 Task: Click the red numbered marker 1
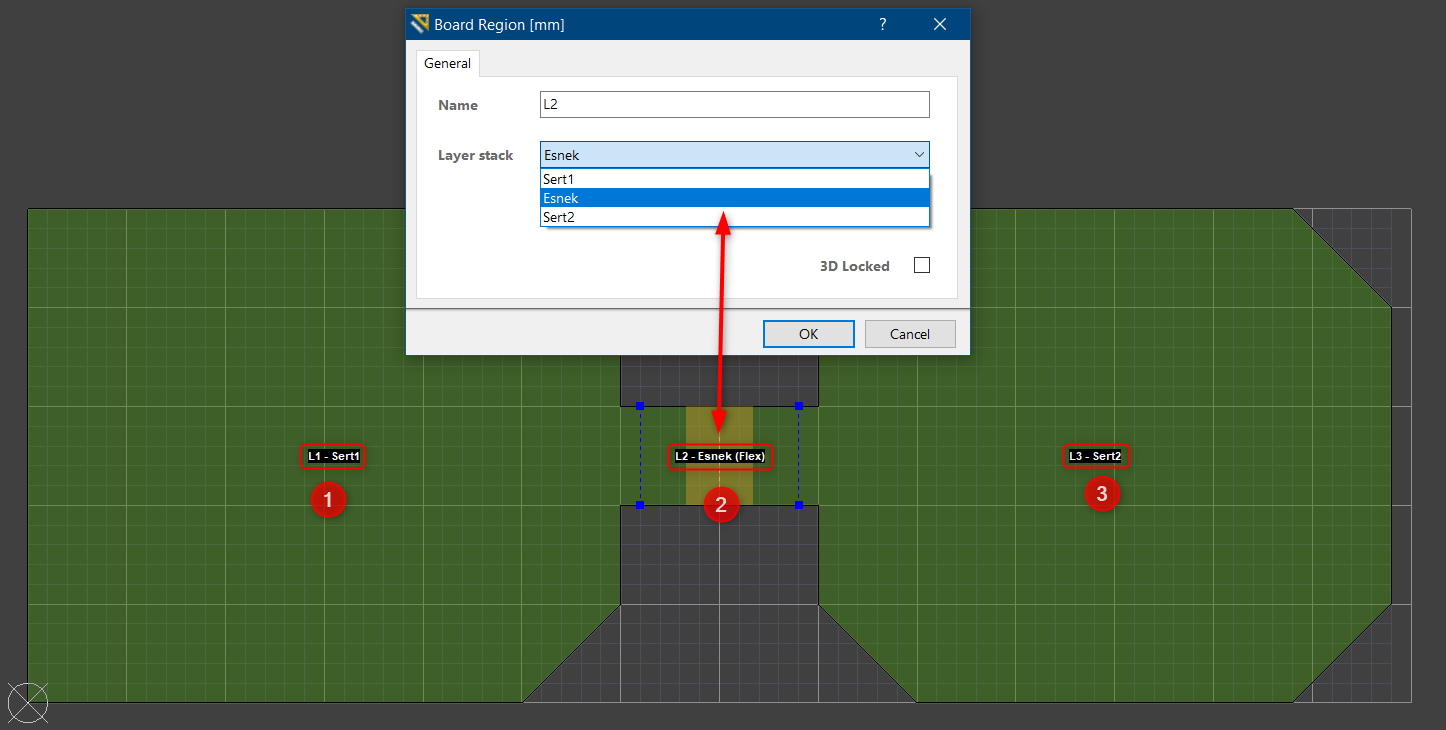pyautogui.click(x=329, y=500)
